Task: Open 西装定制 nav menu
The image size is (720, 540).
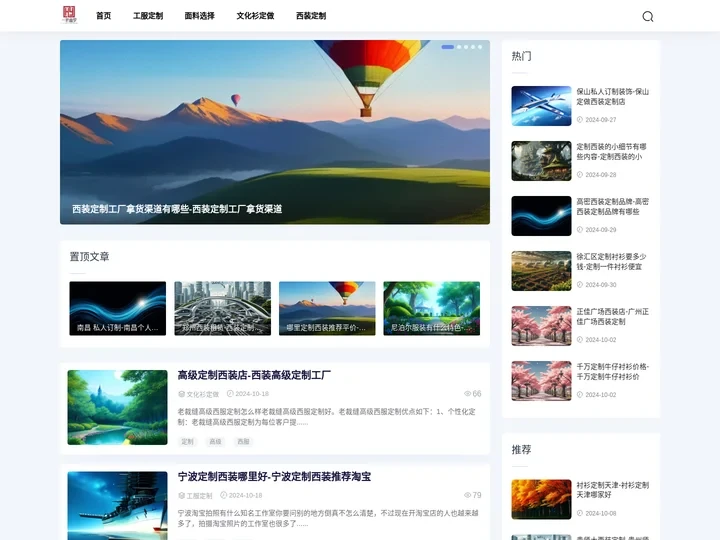Action: pos(311,16)
